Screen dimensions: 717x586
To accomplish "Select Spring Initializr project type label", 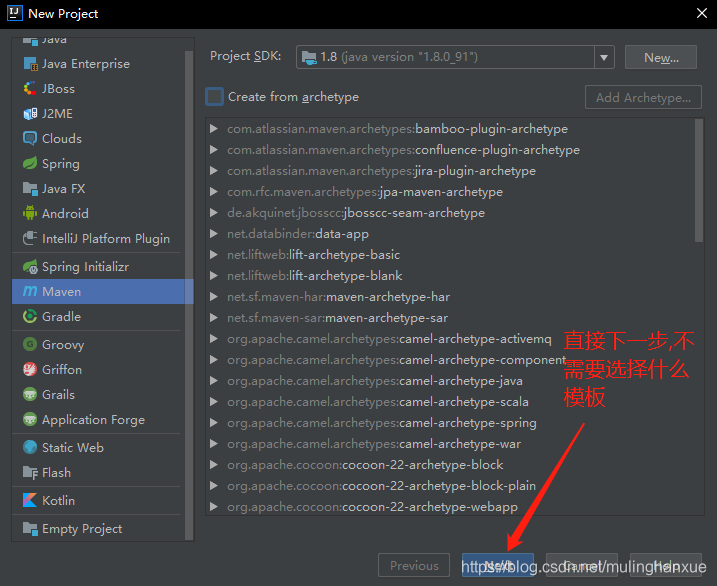I will 86,266.
